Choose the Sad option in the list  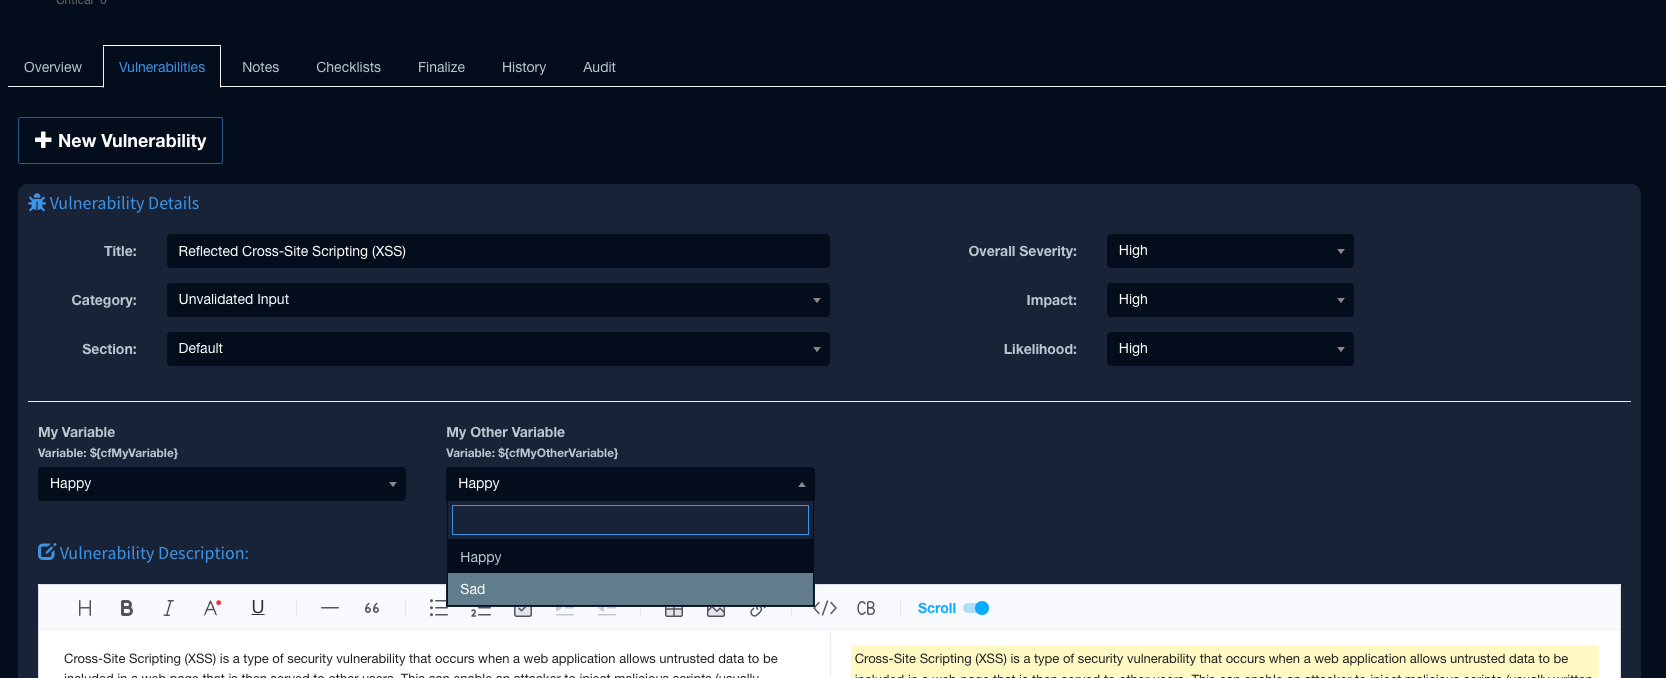coord(630,589)
